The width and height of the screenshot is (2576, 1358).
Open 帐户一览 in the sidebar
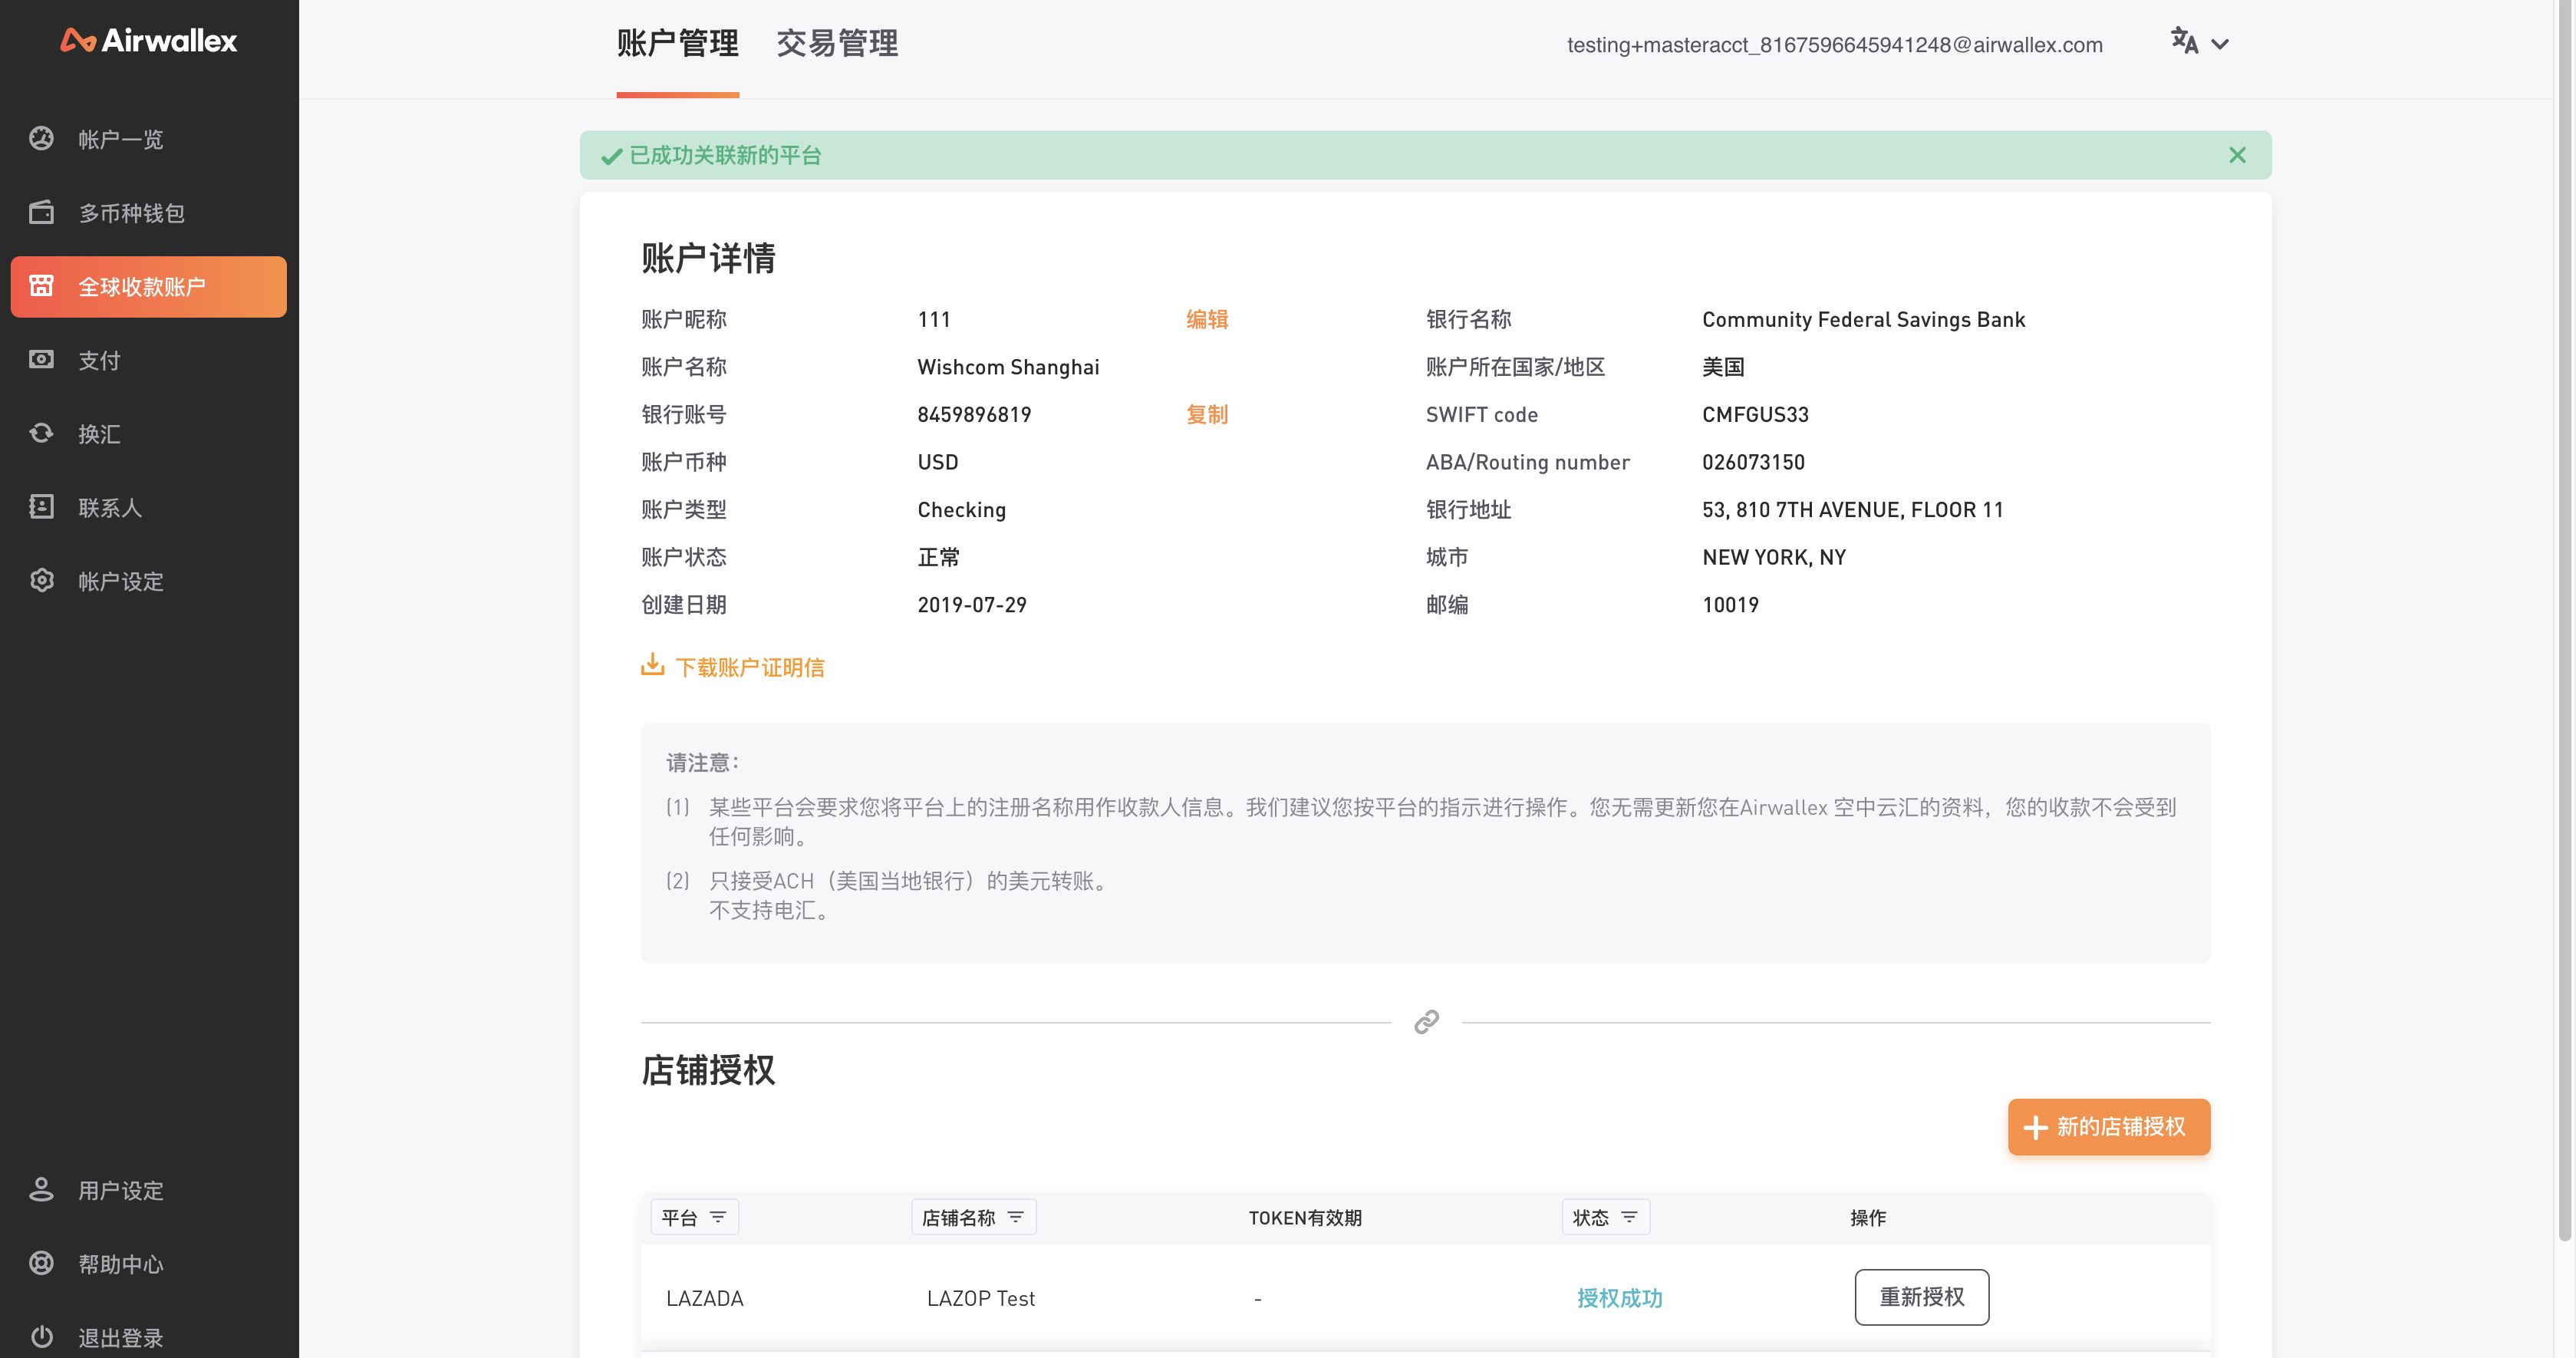point(149,139)
